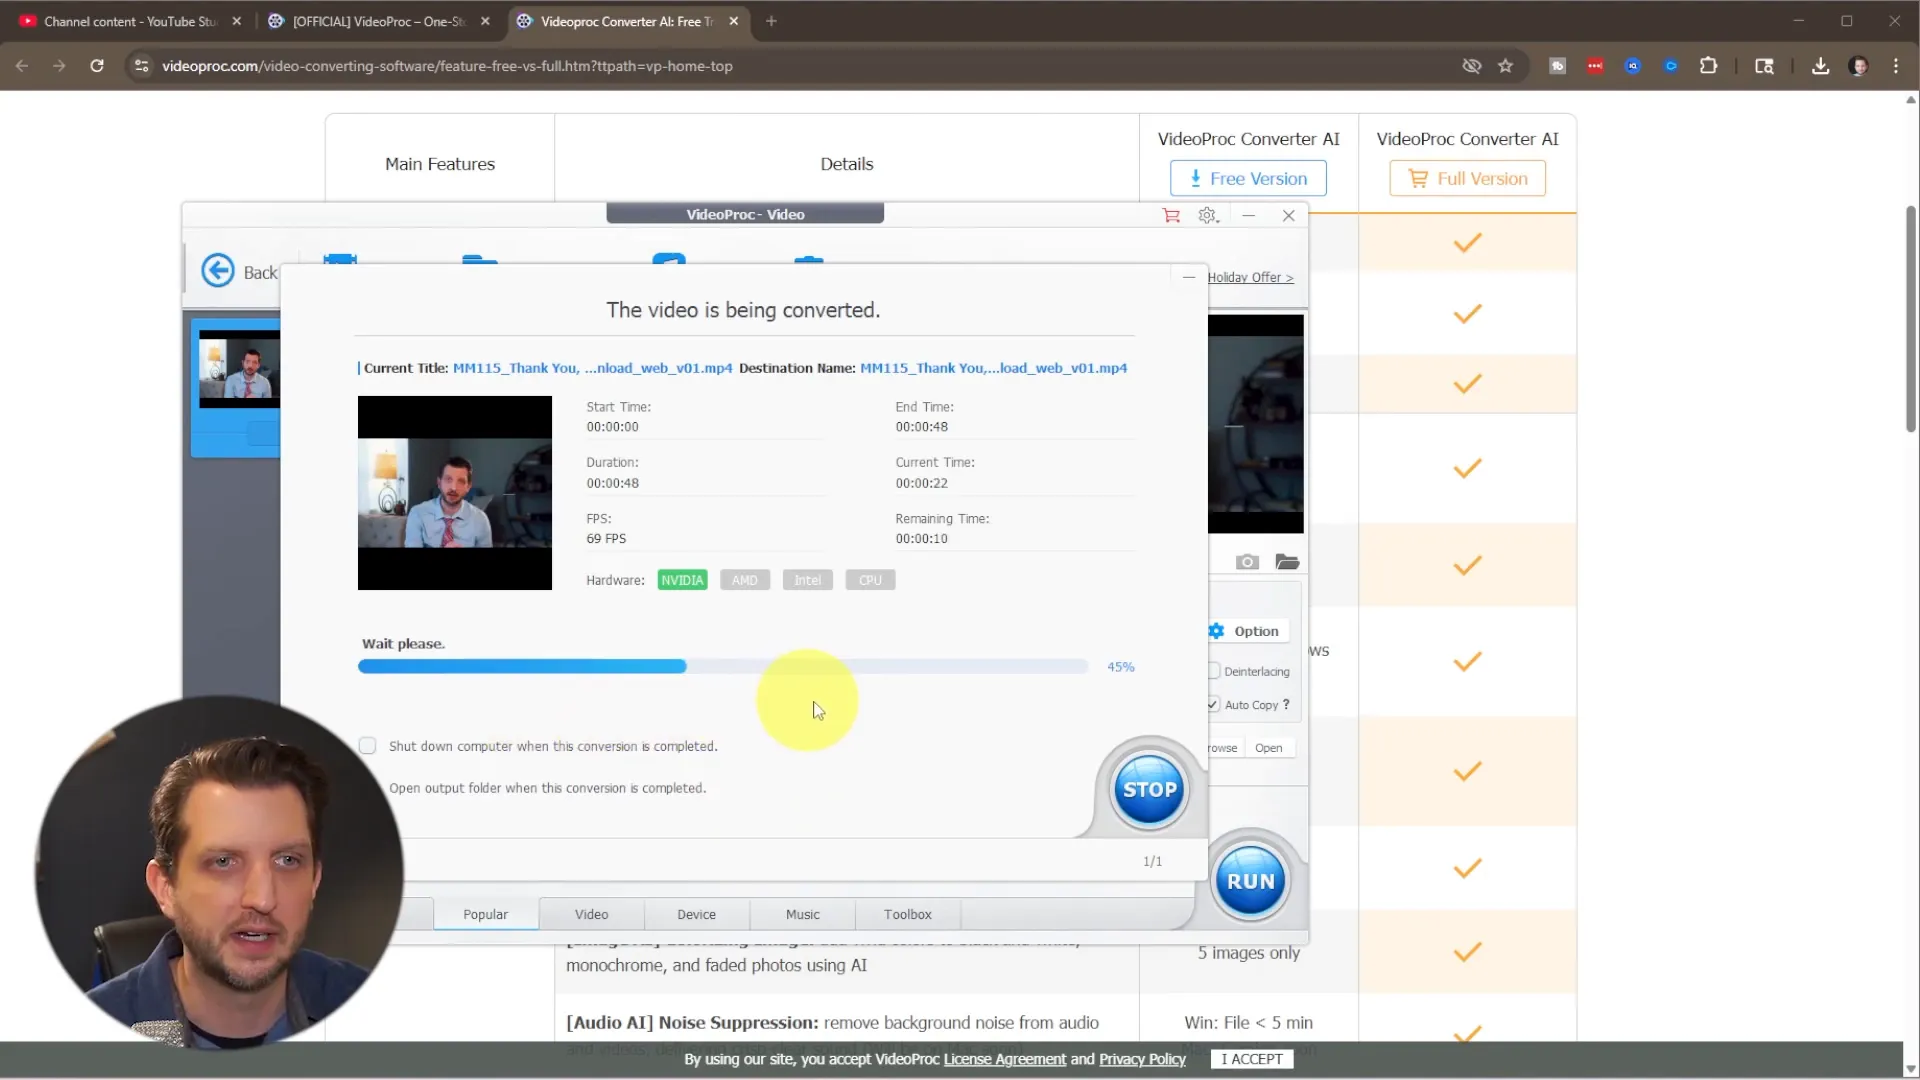Select AMD hardware tag

coord(744,580)
